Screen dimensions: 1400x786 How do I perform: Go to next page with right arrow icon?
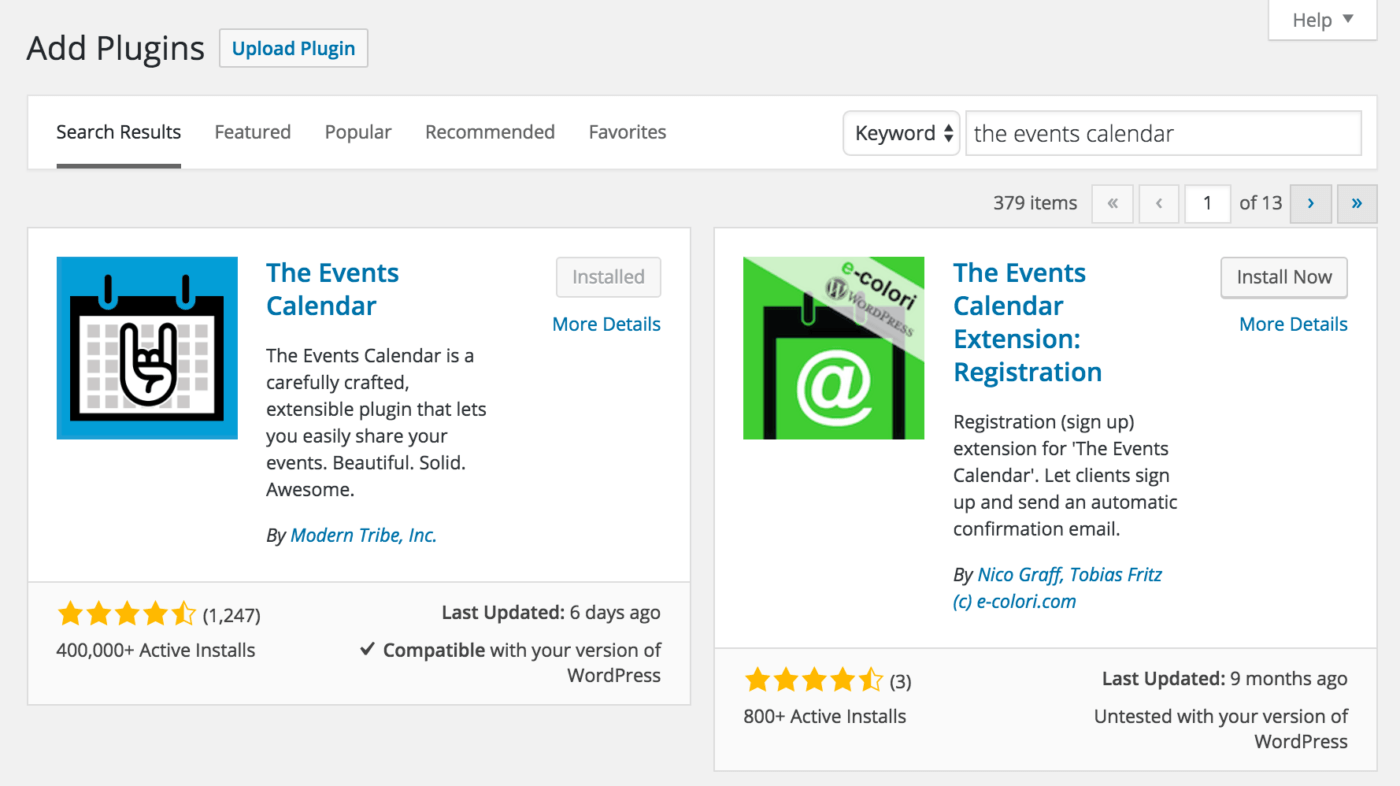click(1310, 203)
